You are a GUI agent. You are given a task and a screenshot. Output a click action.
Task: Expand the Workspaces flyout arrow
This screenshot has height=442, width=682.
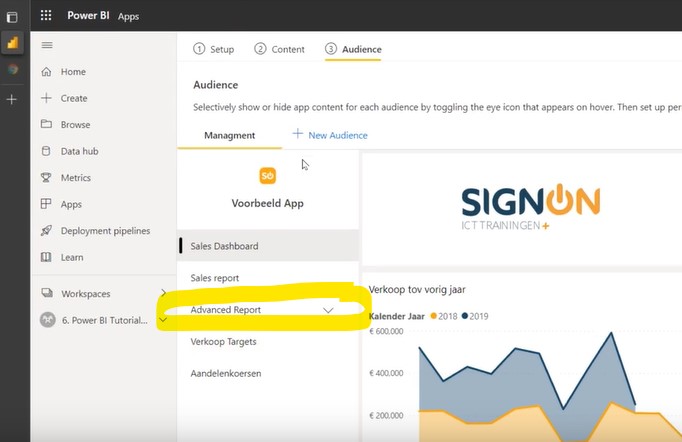pos(163,293)
